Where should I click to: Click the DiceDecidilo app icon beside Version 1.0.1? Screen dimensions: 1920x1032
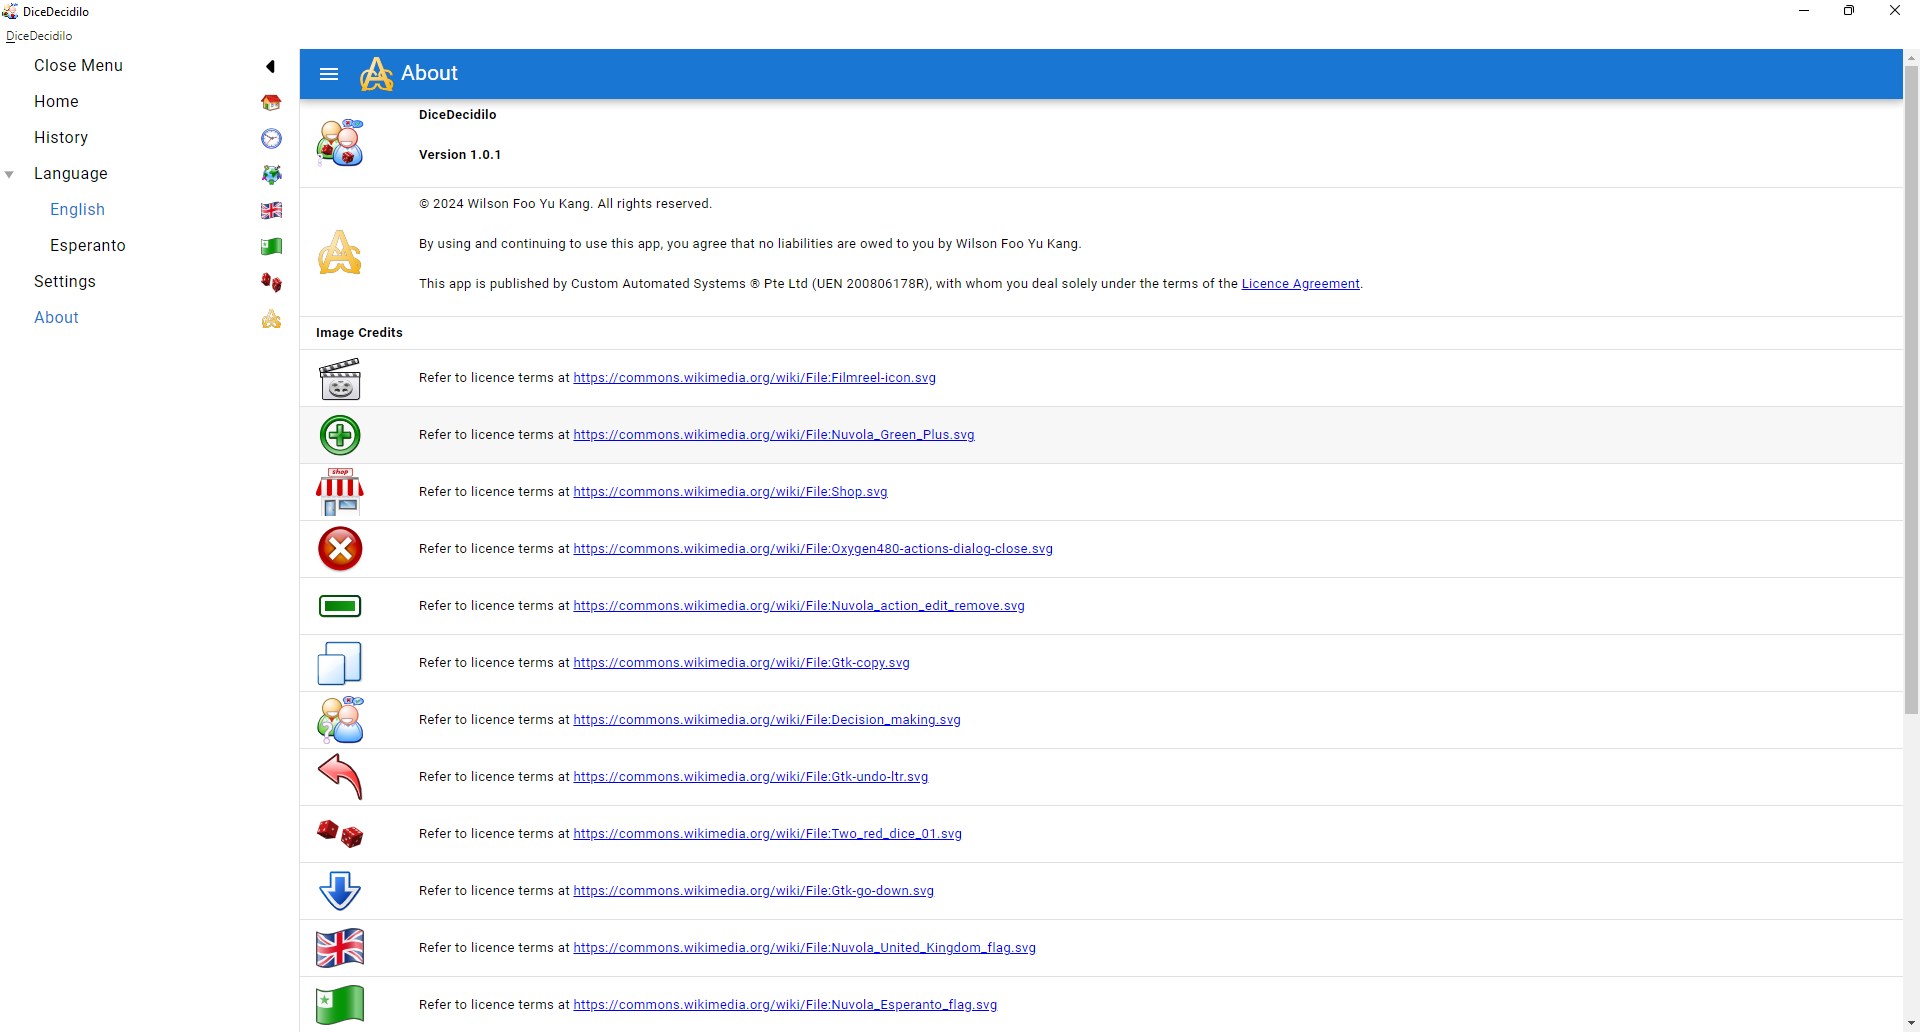[340, 142]
